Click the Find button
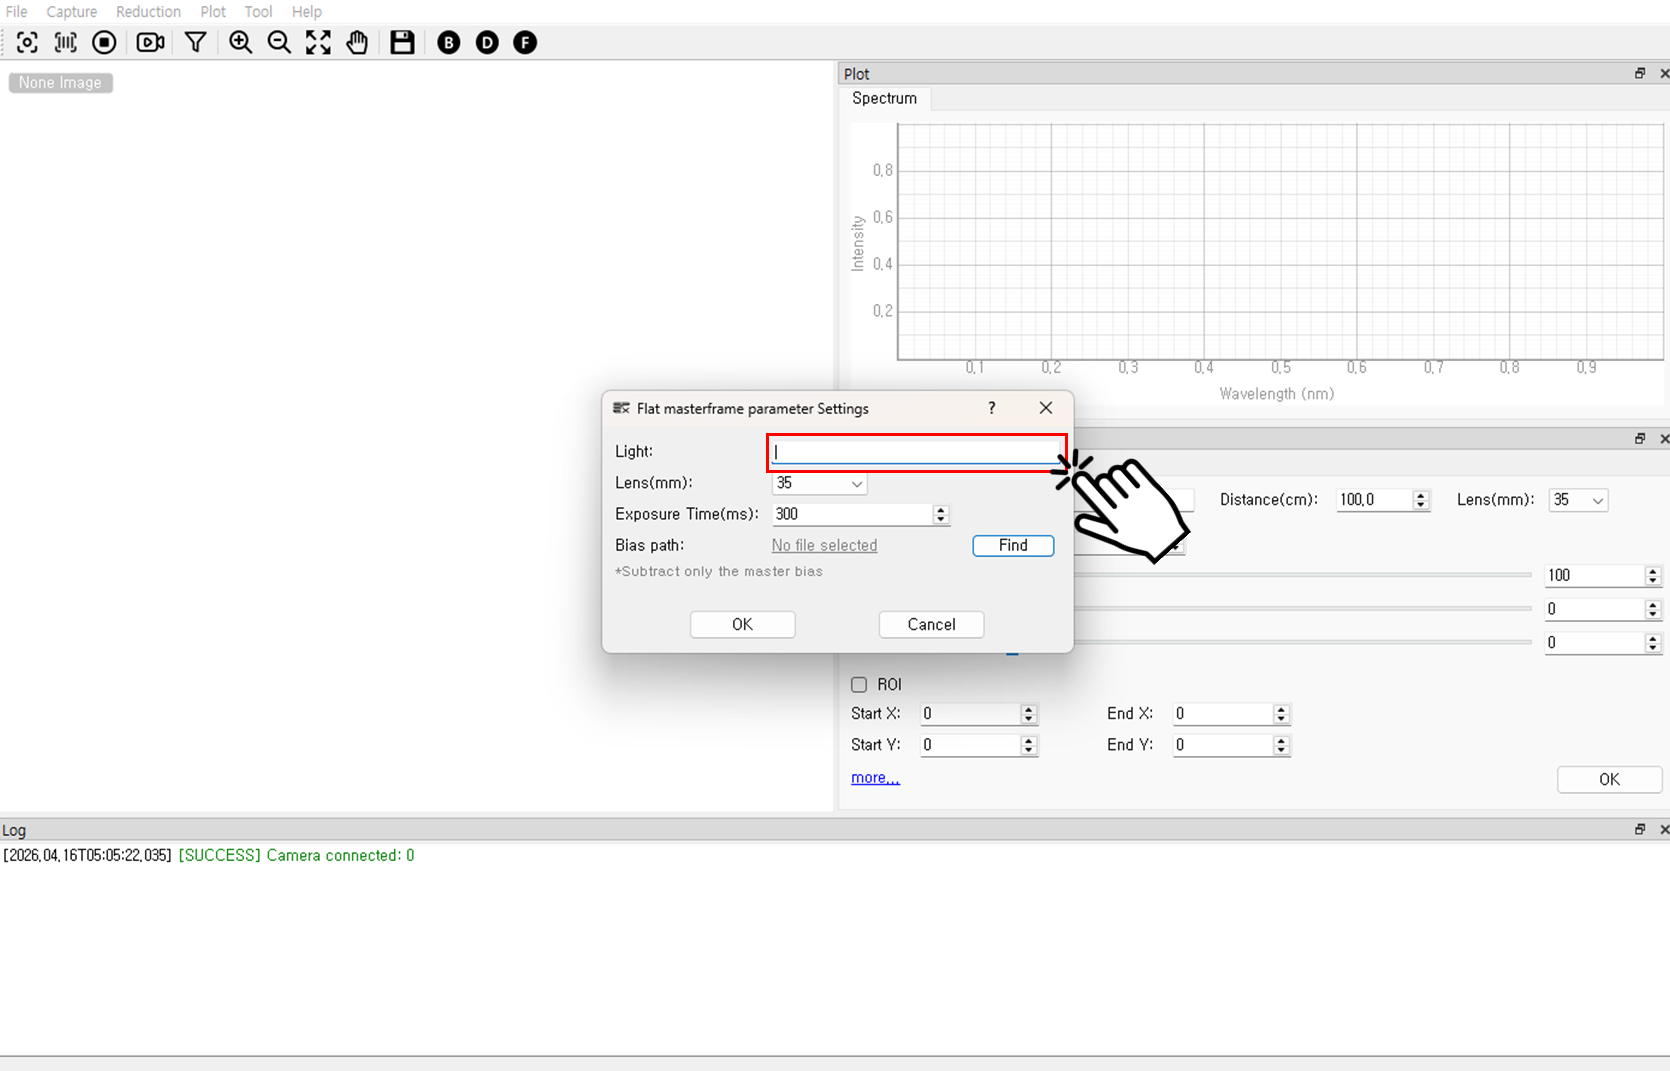The image size is (1670, 1071). (x=1013, y=545)
